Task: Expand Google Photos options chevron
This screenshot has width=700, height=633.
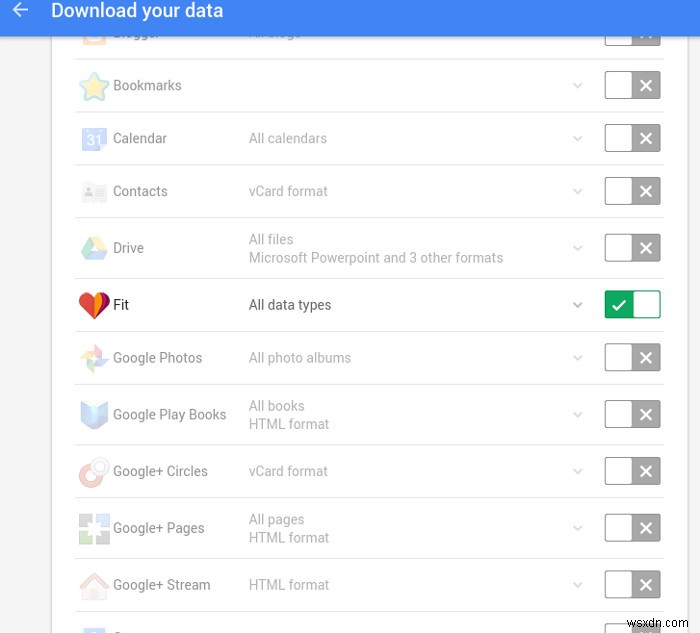Action: (x=578, y=358)
